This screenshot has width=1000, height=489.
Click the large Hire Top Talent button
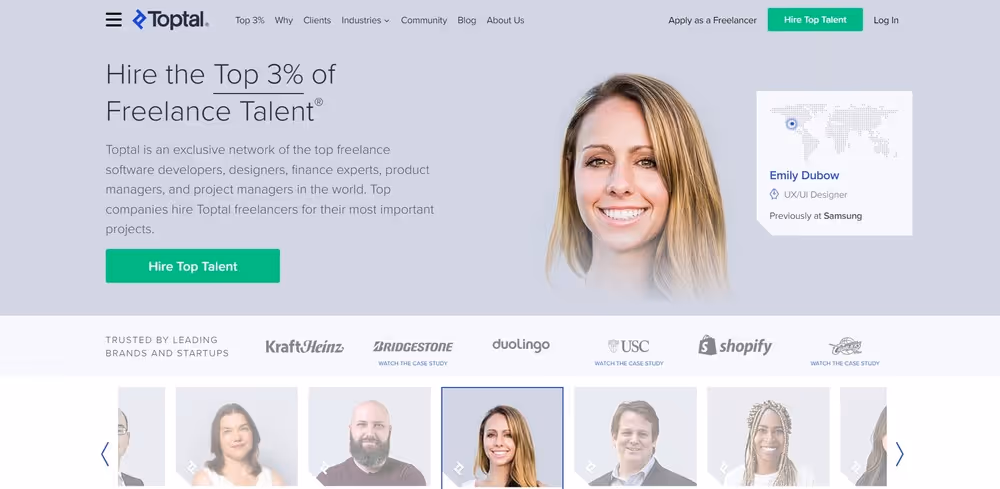point(193,266)
